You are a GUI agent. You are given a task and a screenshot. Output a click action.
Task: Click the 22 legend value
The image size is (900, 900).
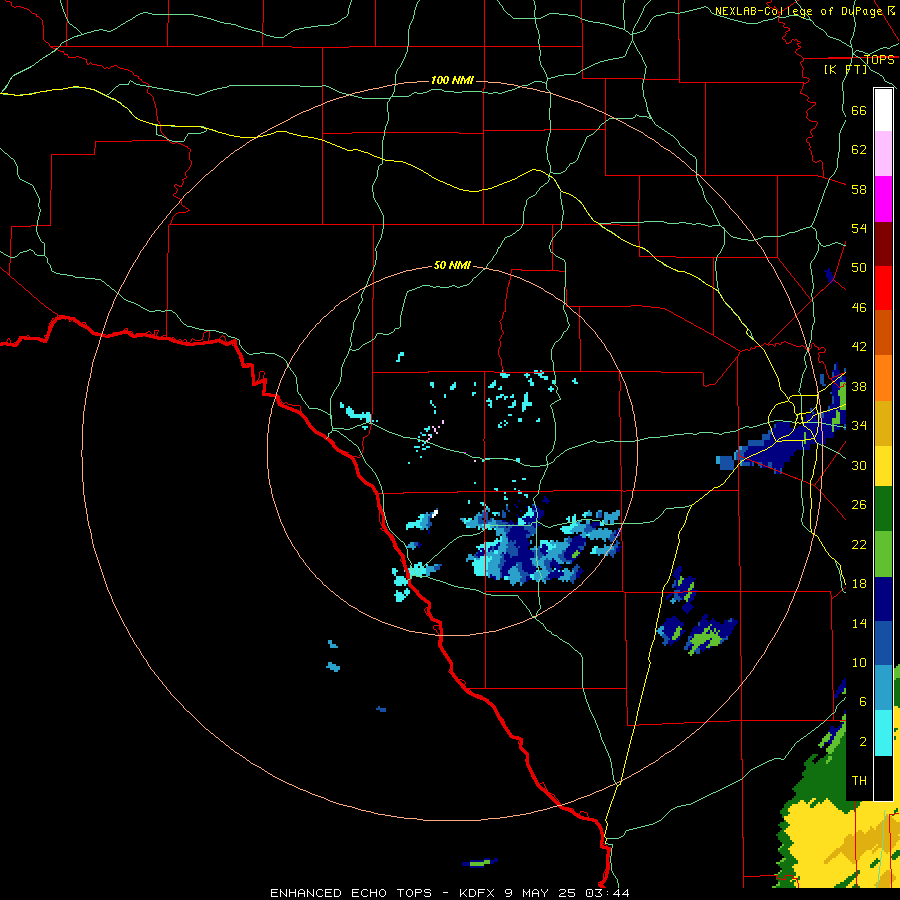pyautogui.click(x=859, y=544)
